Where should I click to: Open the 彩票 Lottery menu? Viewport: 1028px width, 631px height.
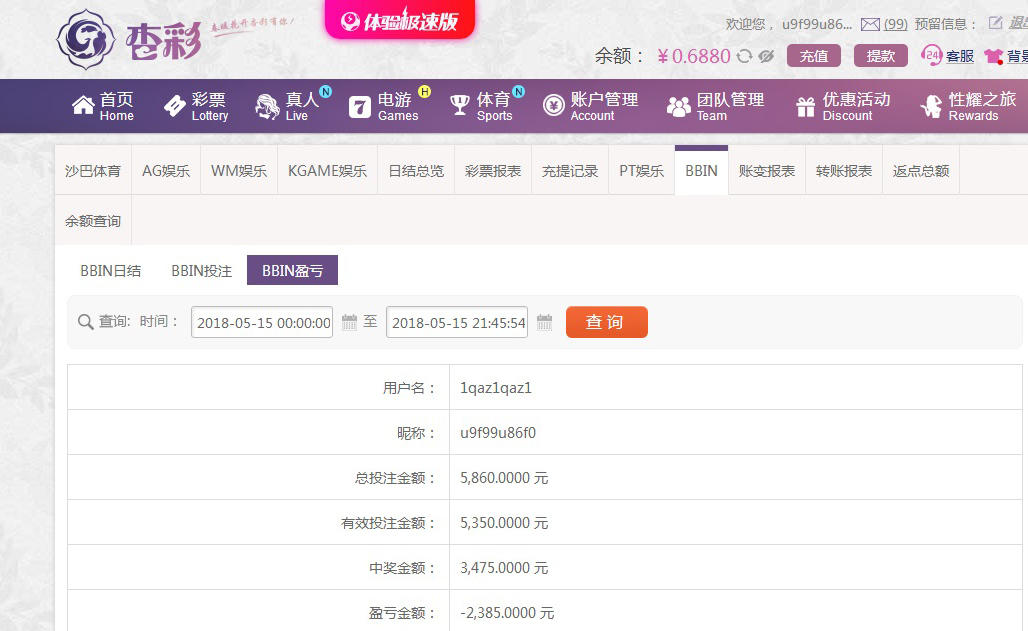coord(195,106)
